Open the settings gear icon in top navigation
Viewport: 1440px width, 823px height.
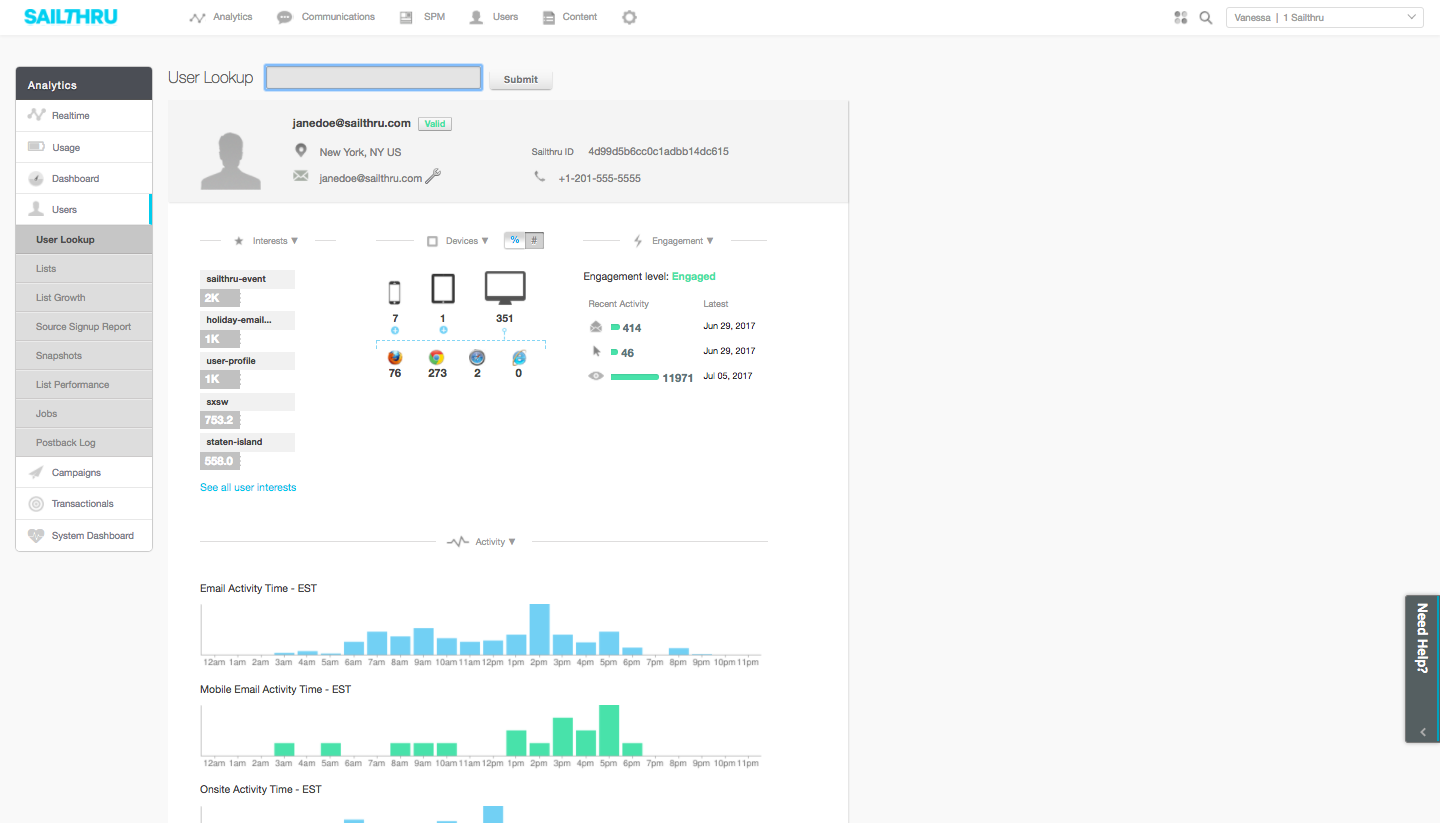coord(629,17)
